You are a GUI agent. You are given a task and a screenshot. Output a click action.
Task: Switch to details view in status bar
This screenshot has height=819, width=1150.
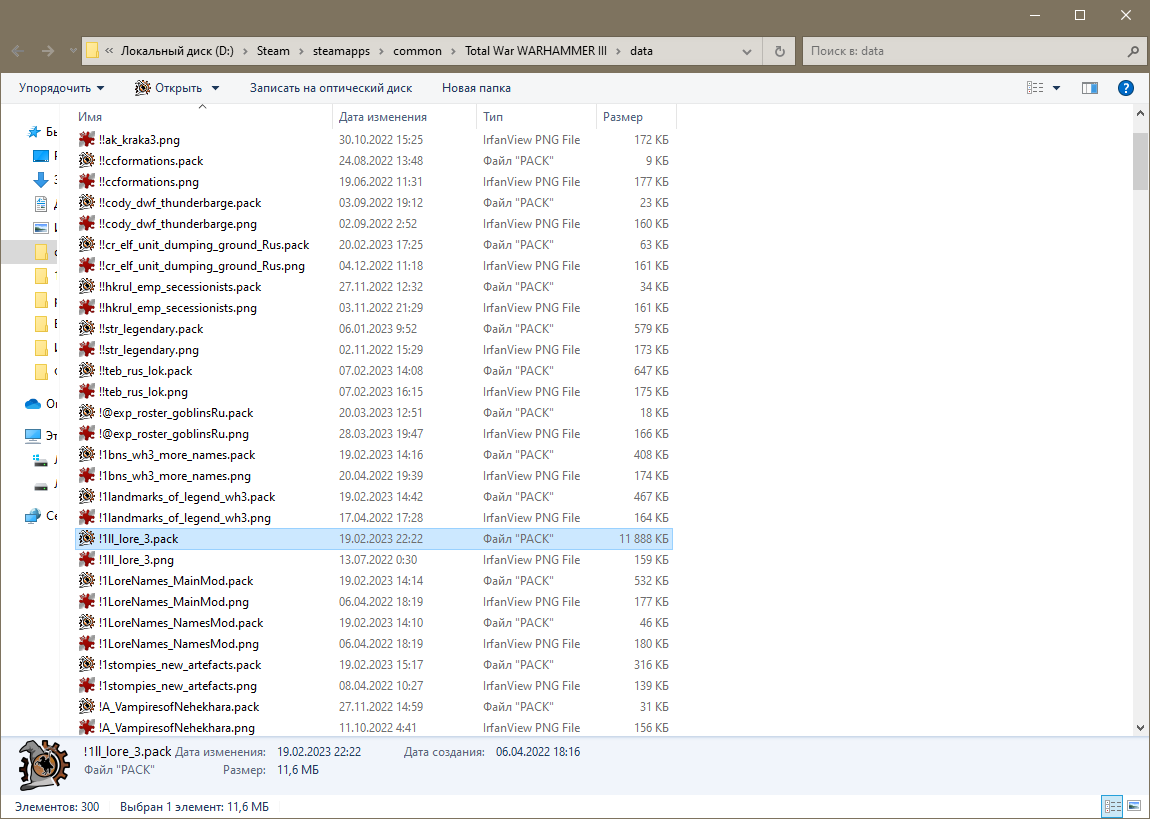1113,807
